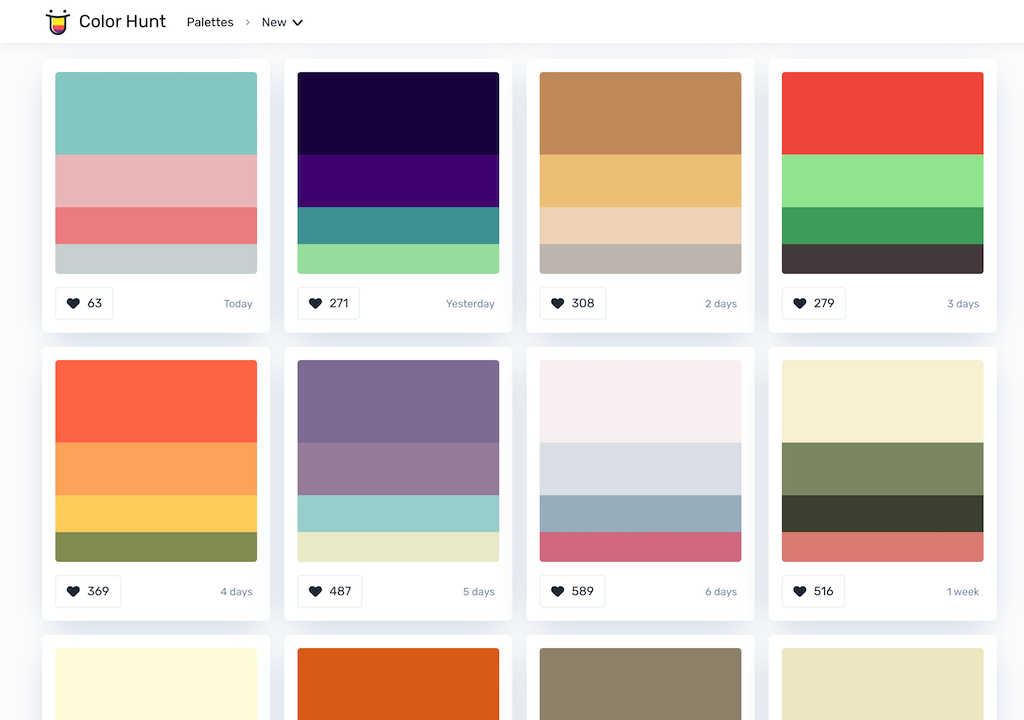Select the orange-red swatch in the 4 days palette
This screenshot has width=1024, height=720.
(156, 402)
